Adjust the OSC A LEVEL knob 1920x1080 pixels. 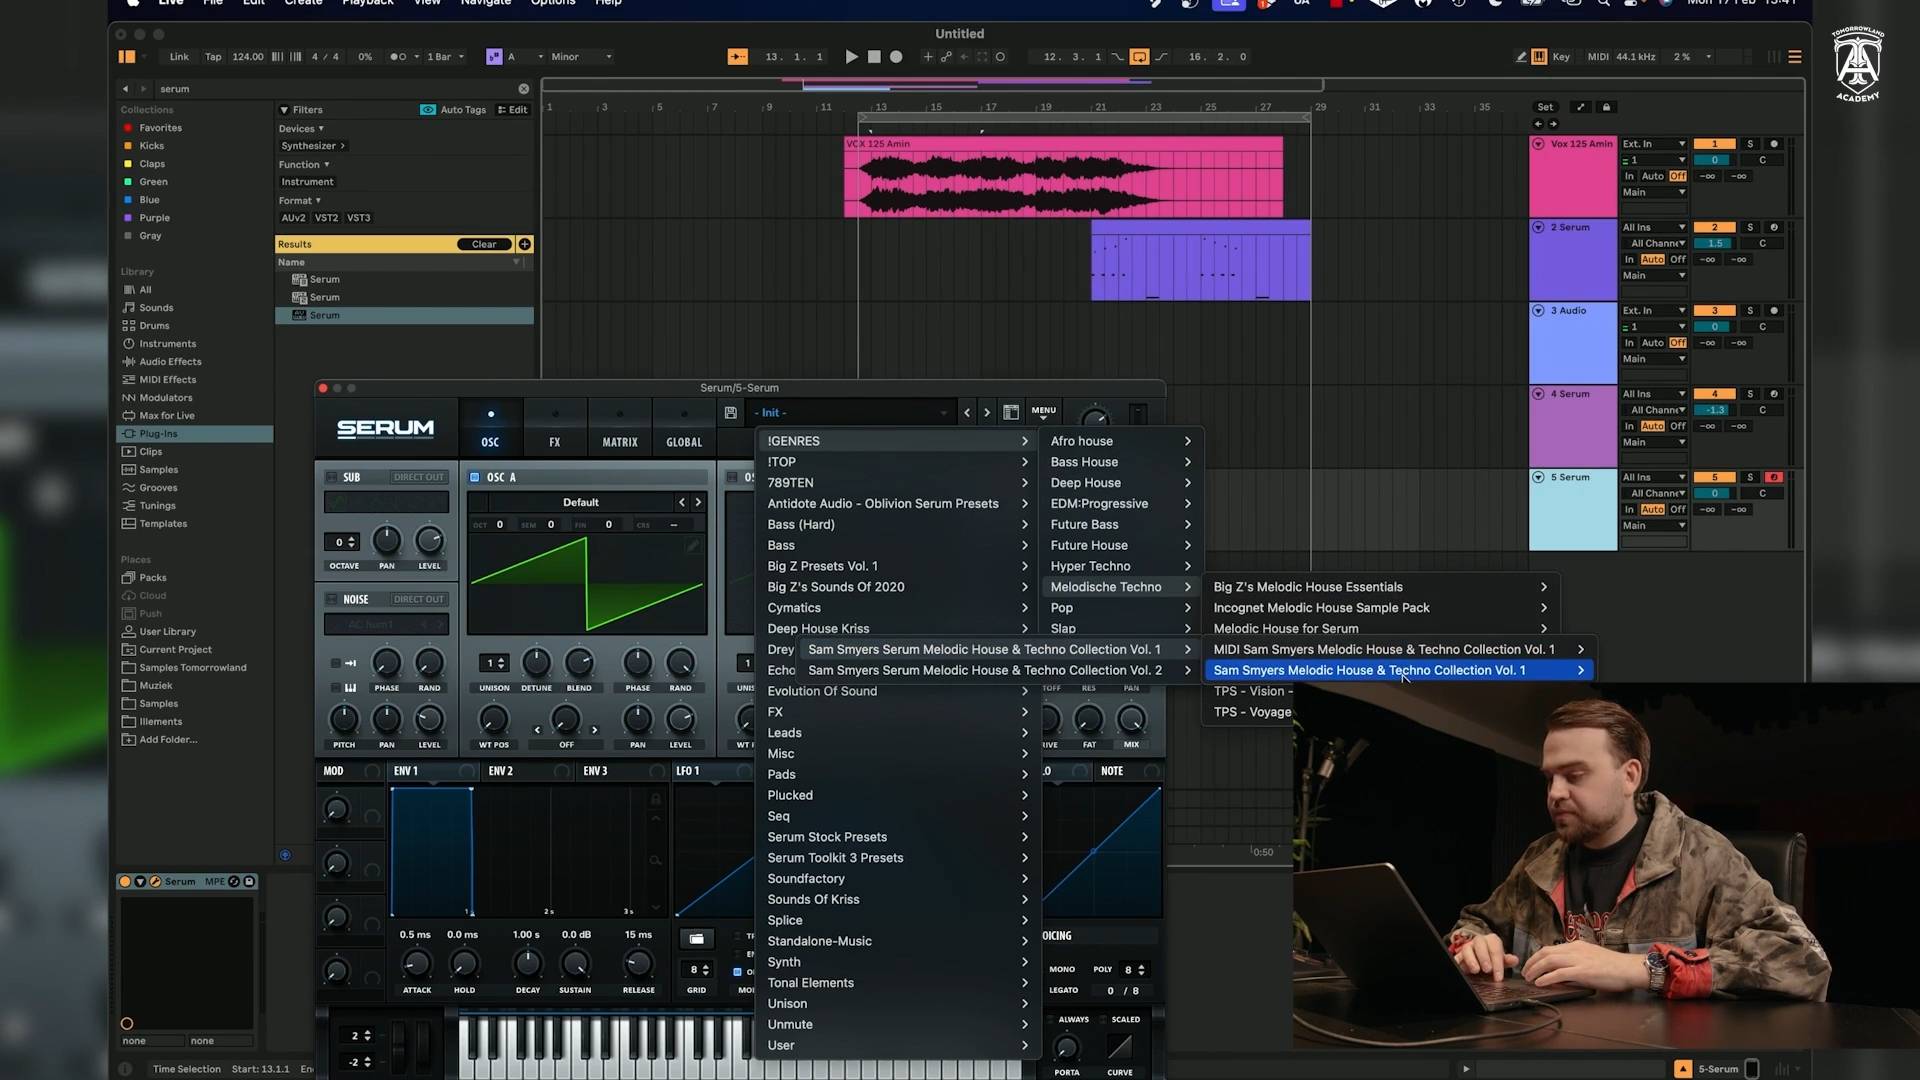pos(680,719)
